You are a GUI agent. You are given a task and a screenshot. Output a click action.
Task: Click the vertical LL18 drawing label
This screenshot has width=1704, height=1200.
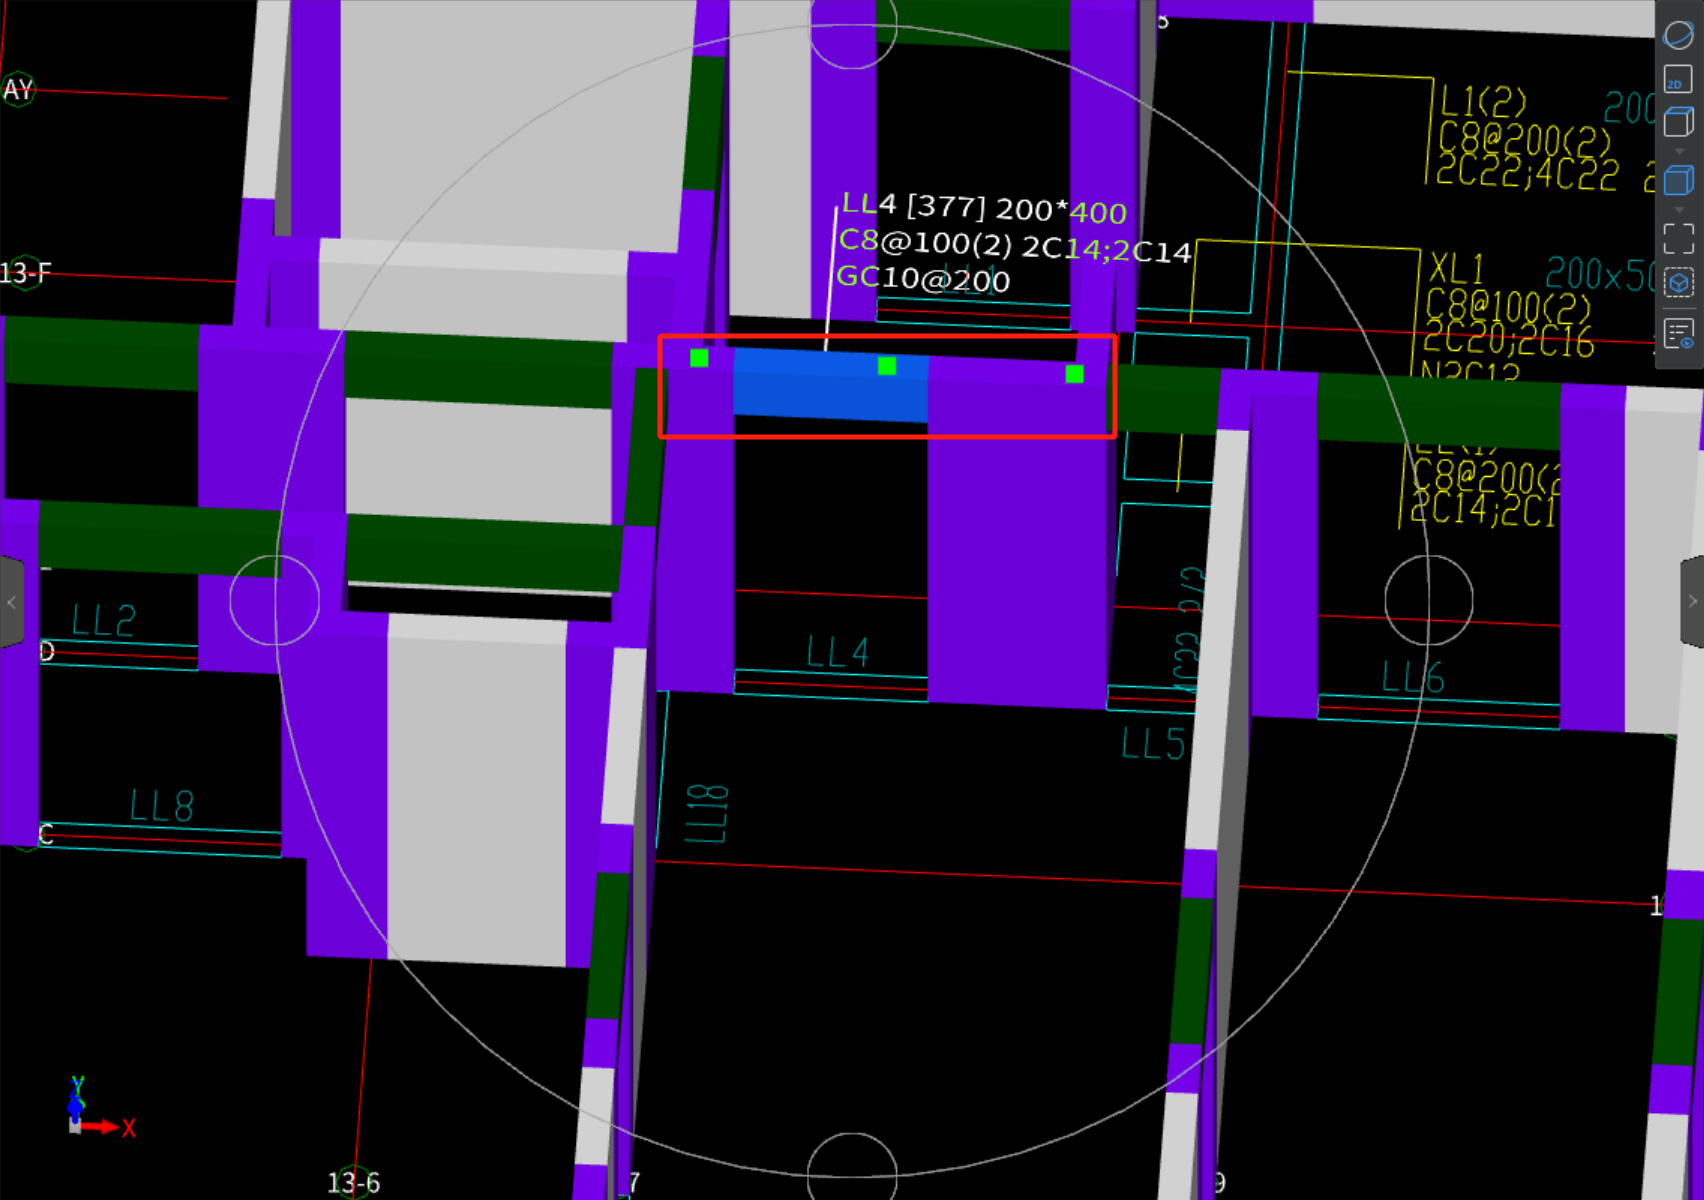(707, 814)
